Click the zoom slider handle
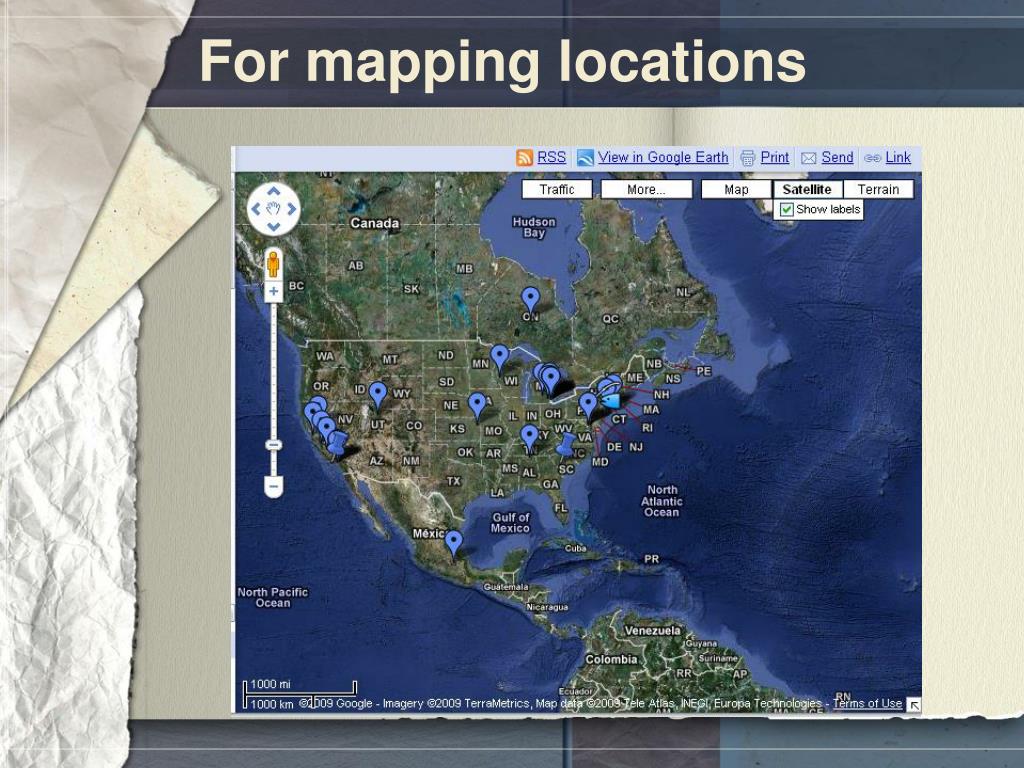This screenshot has height=768, width=1024. pos(274,445)
